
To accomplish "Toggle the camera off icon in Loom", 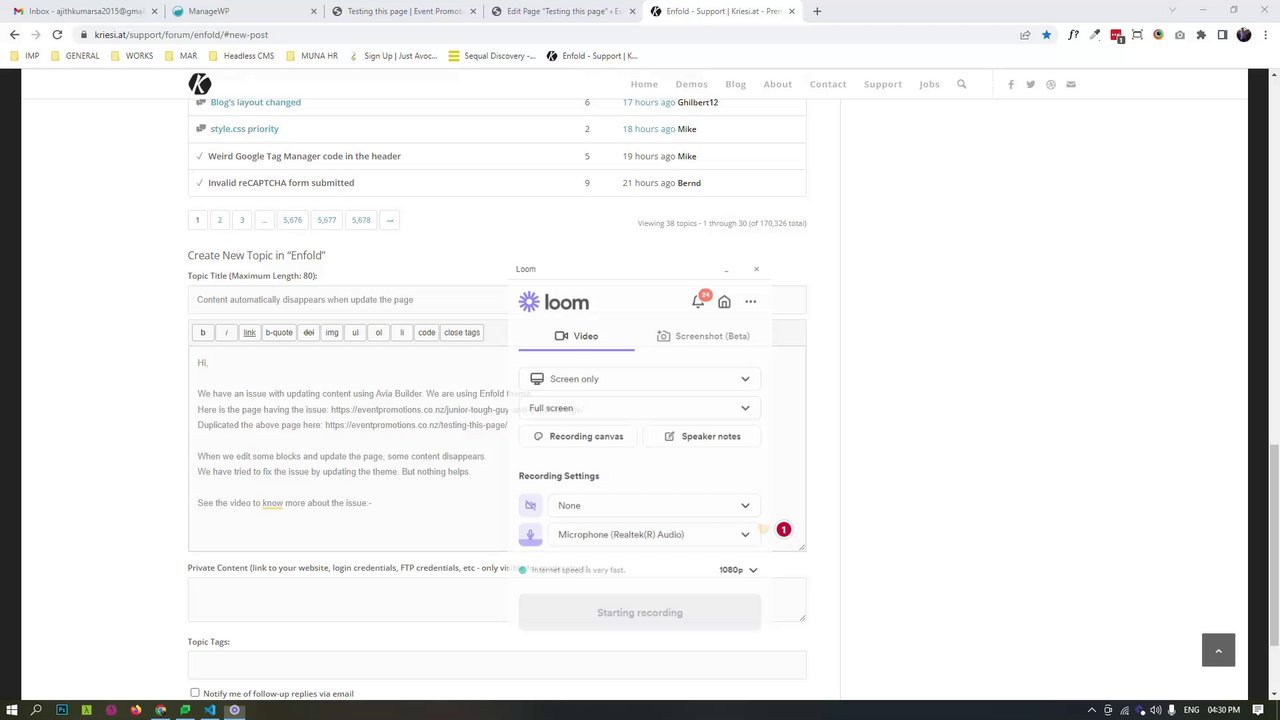I will (x=530, y=505).
